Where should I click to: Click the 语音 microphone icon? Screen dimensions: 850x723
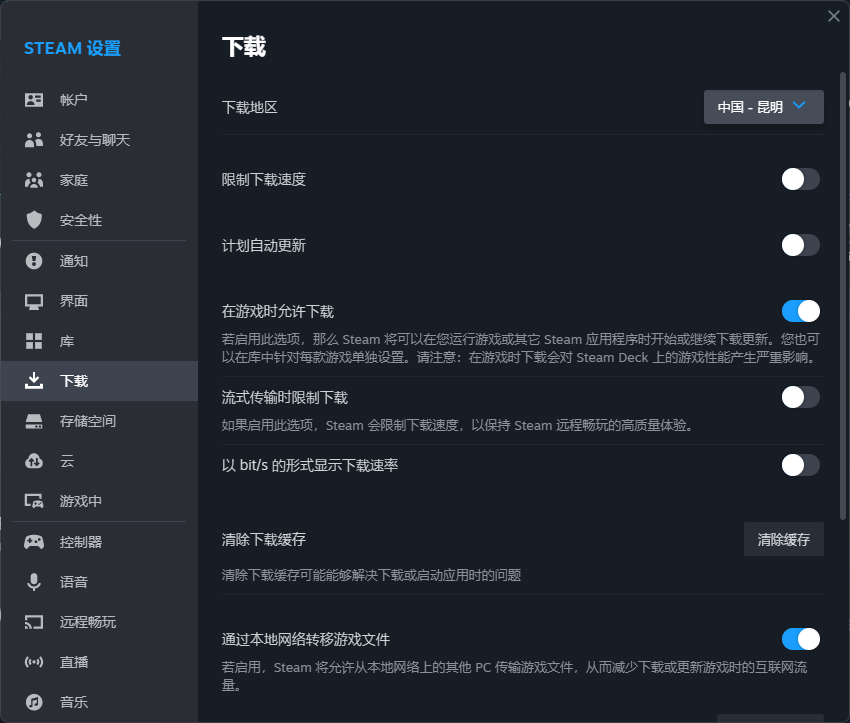tap(34, 582)
